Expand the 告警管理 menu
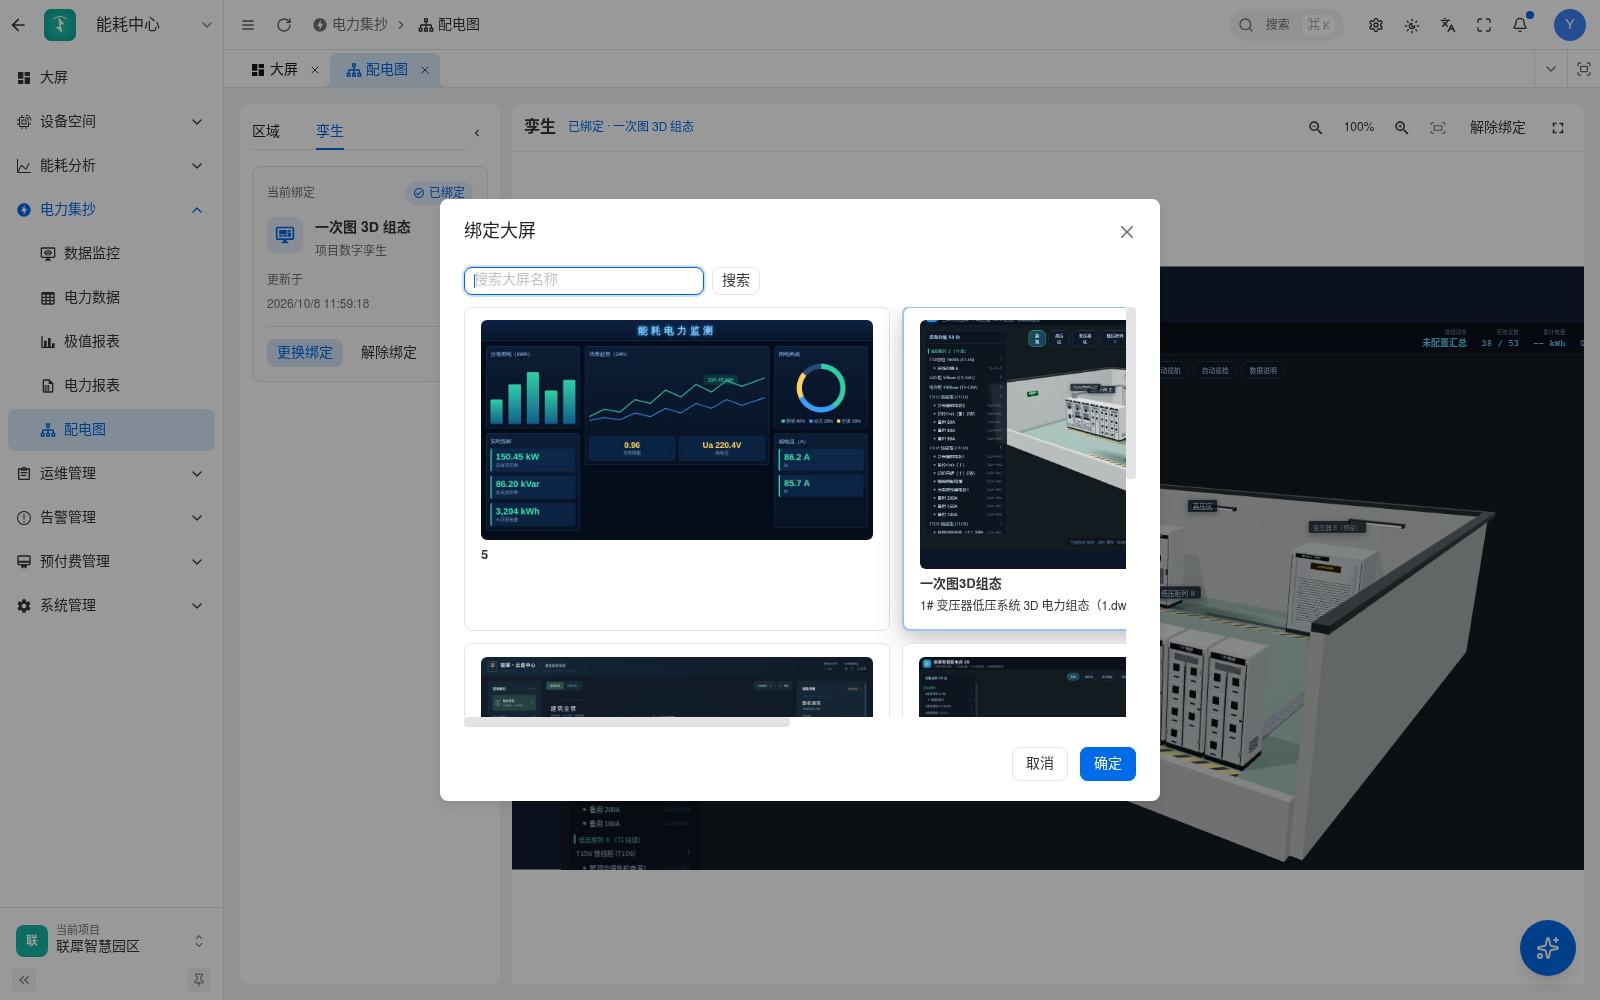 [x=111, y=517]
